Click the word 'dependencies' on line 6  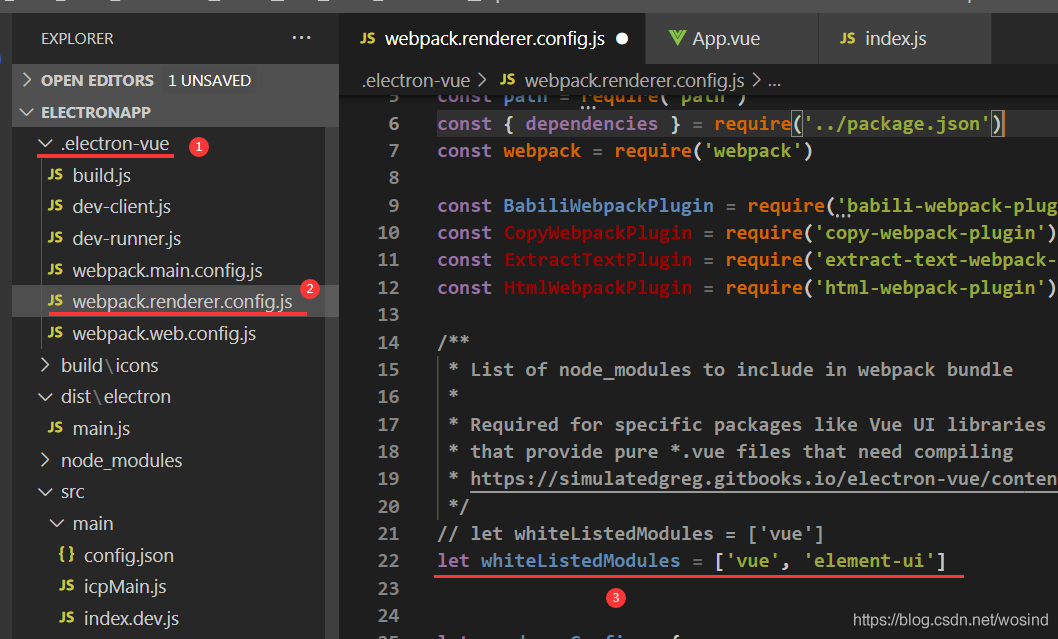tap(591, 123)
